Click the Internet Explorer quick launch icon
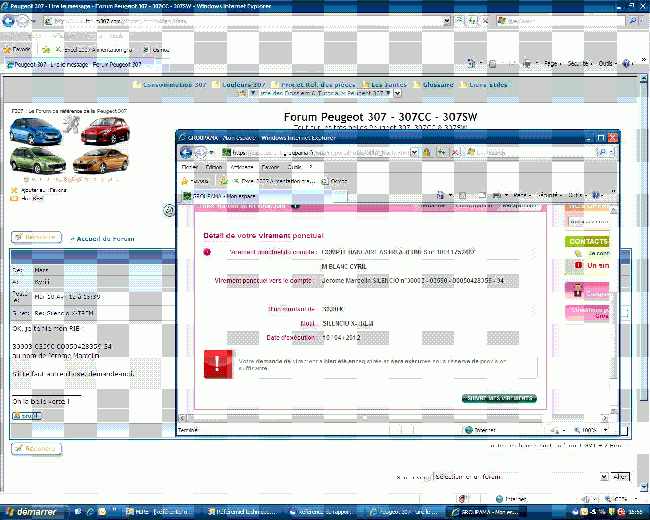Image resolution: width=650 pixels, height=520 pixels. pos(90,512)
